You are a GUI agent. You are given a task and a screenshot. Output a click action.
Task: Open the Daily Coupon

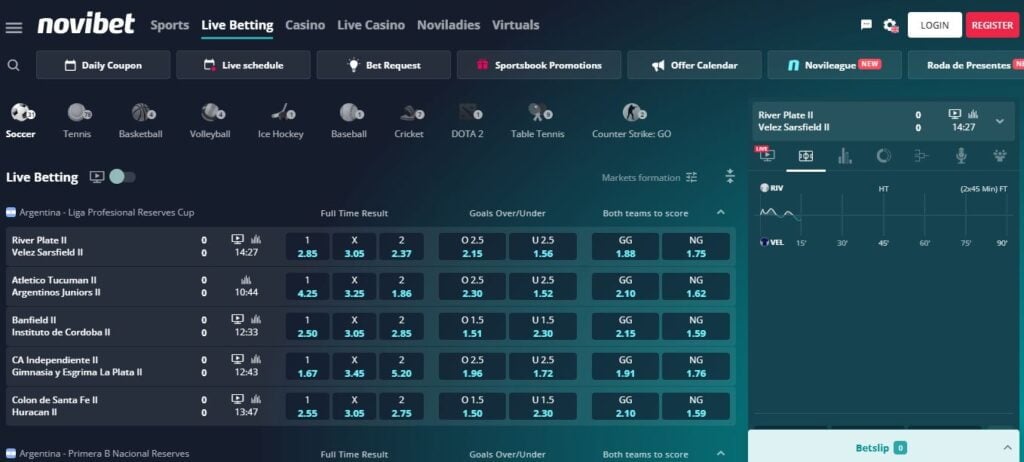coord(103,65)
